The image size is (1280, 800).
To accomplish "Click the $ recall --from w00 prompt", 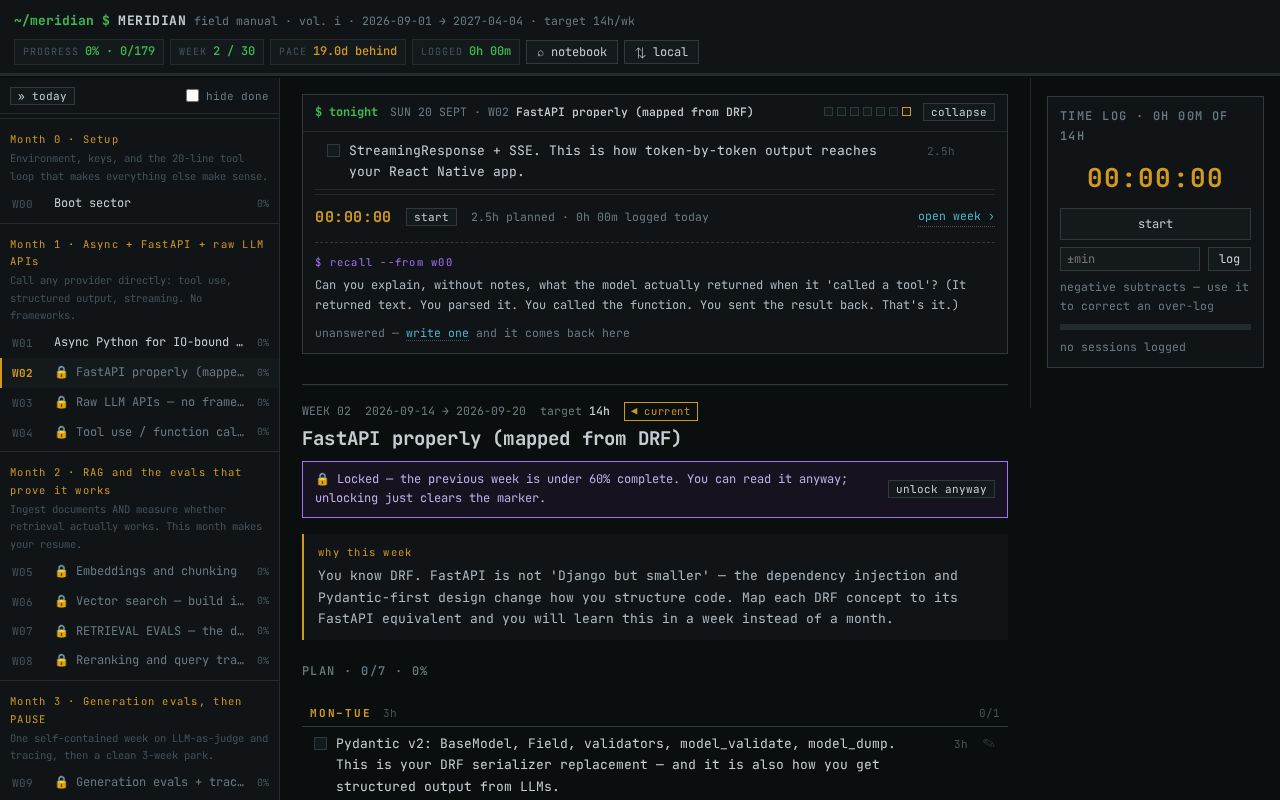I will pyautogui.click(x=384, y=262).
